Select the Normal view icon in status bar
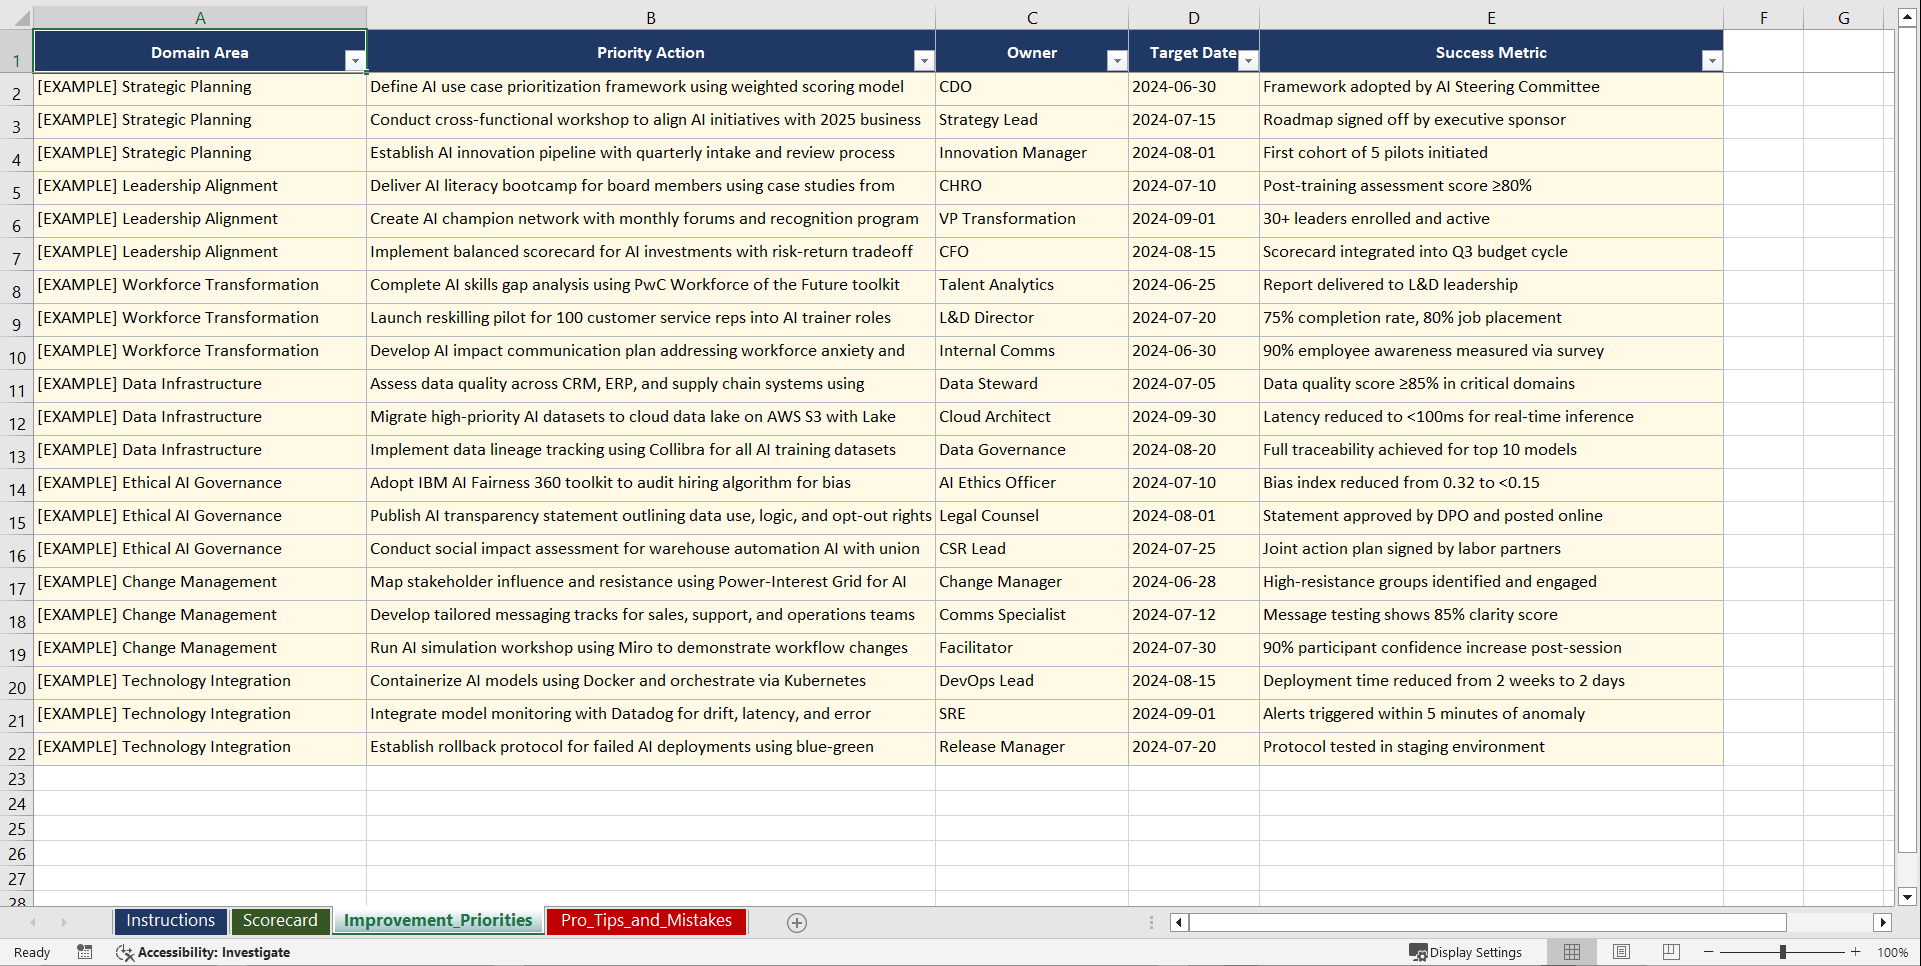 [x=1571, y=952]
